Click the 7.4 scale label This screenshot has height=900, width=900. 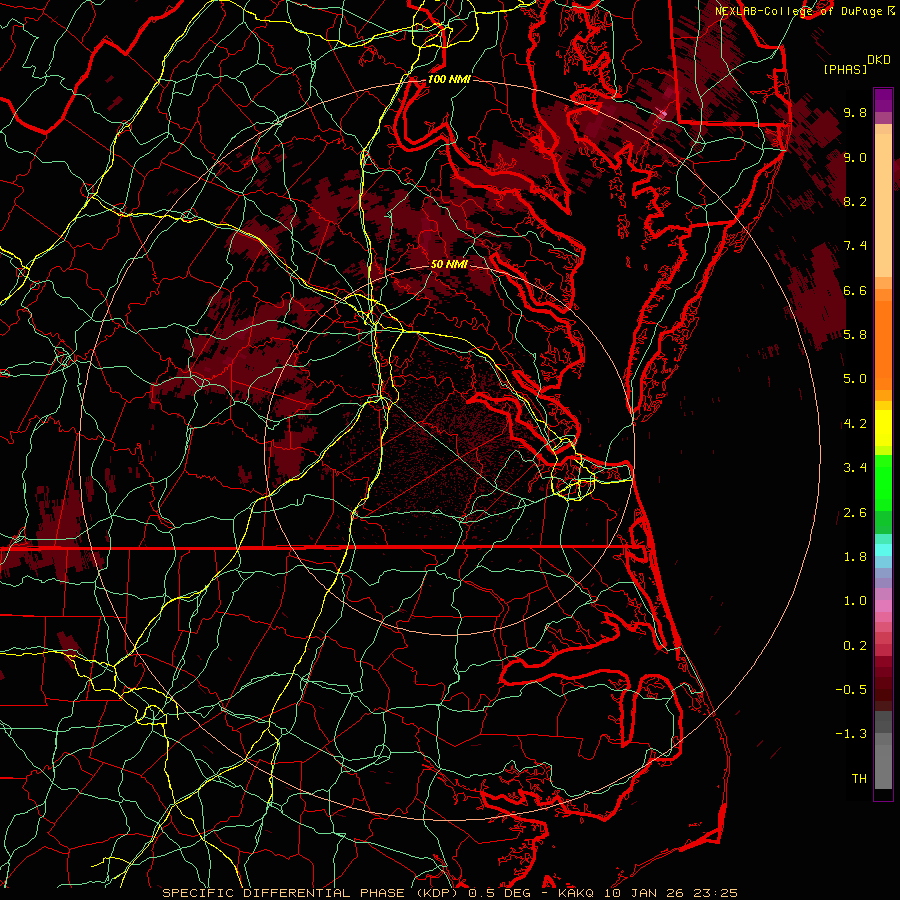coord(855,246)
